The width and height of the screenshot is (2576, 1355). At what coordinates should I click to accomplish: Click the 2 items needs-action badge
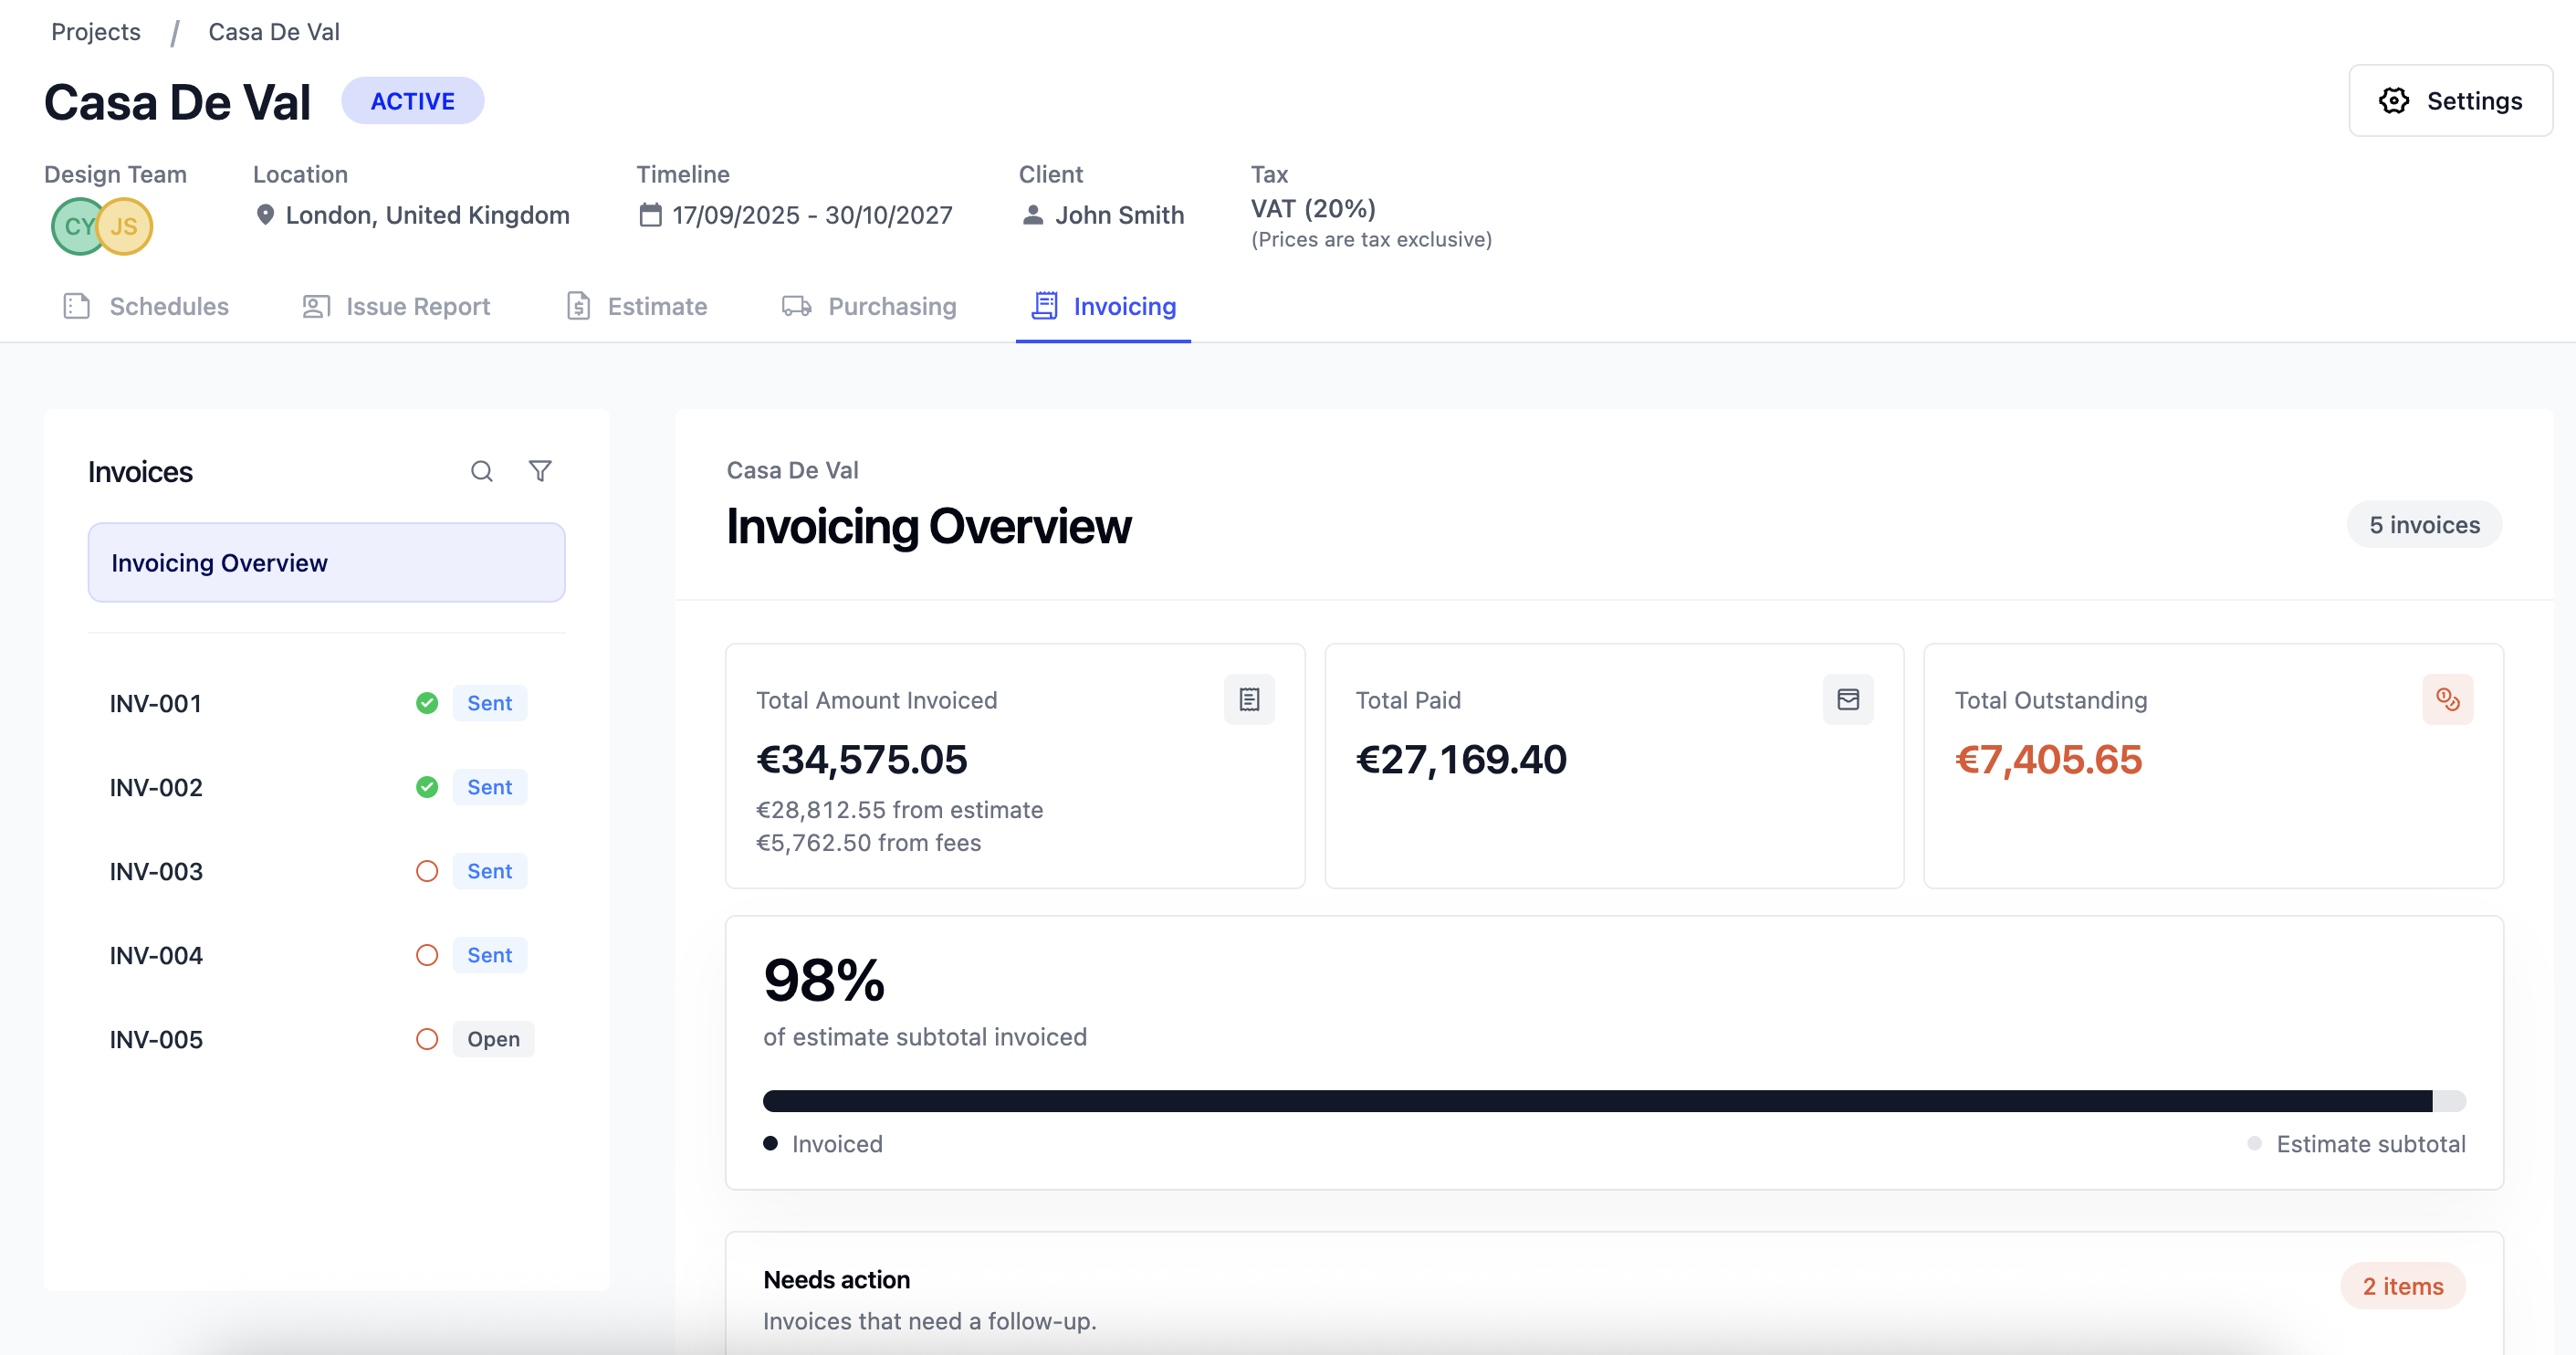coord(2403,1286)
